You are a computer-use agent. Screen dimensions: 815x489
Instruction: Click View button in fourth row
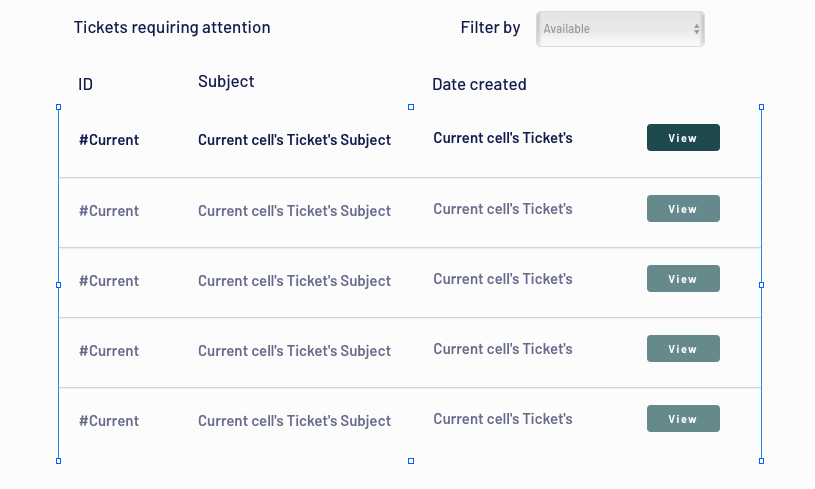(x=683, y=349)
